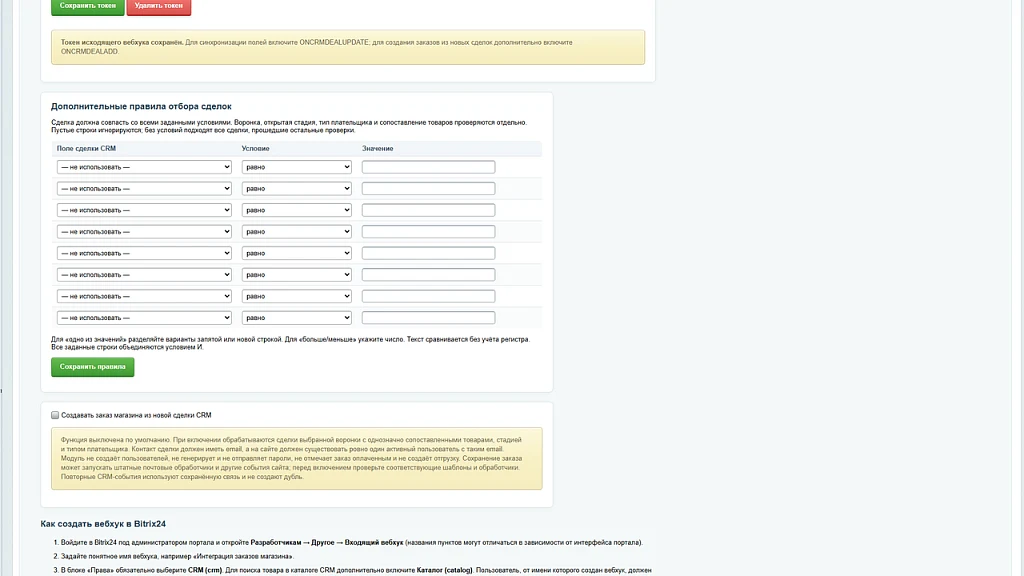Viewport: 1024px width, 576px height.
Task: Open the равно condition dropdown in the first rule row
Action: click(296, 167)
